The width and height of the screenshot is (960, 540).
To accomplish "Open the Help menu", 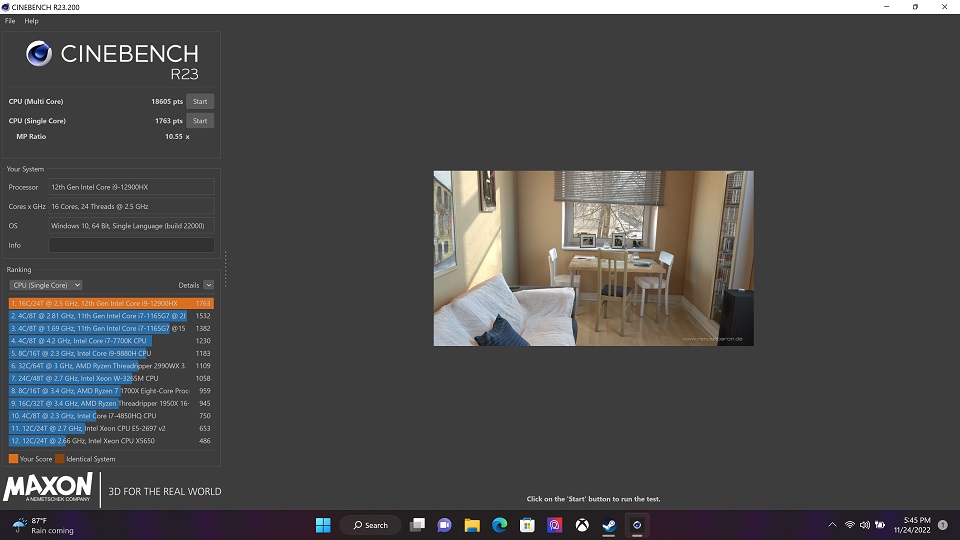I will (31, 21).
